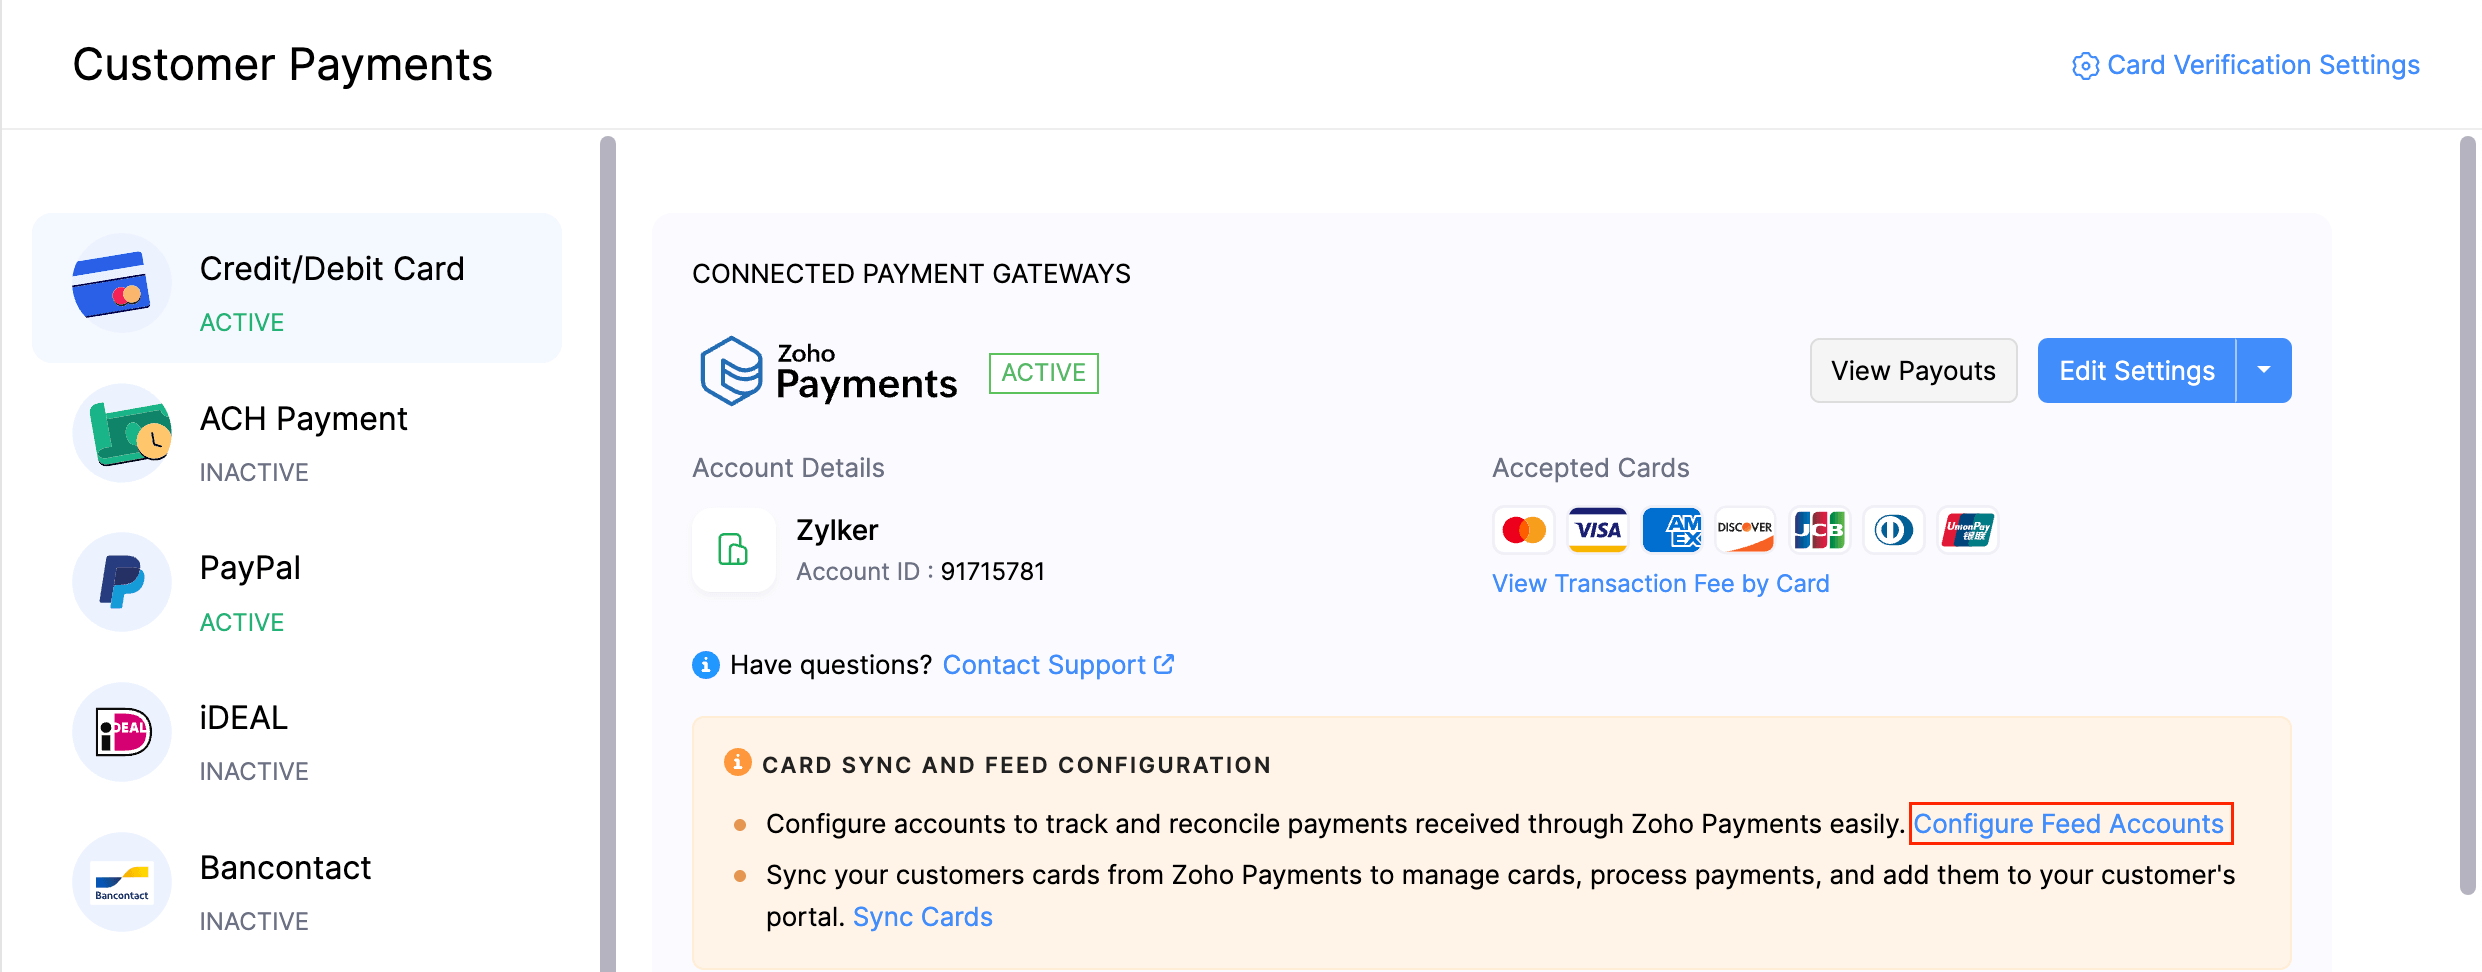Click the card verification gear icon
The image size is (2482, 972).
(x=2085, y=66)
